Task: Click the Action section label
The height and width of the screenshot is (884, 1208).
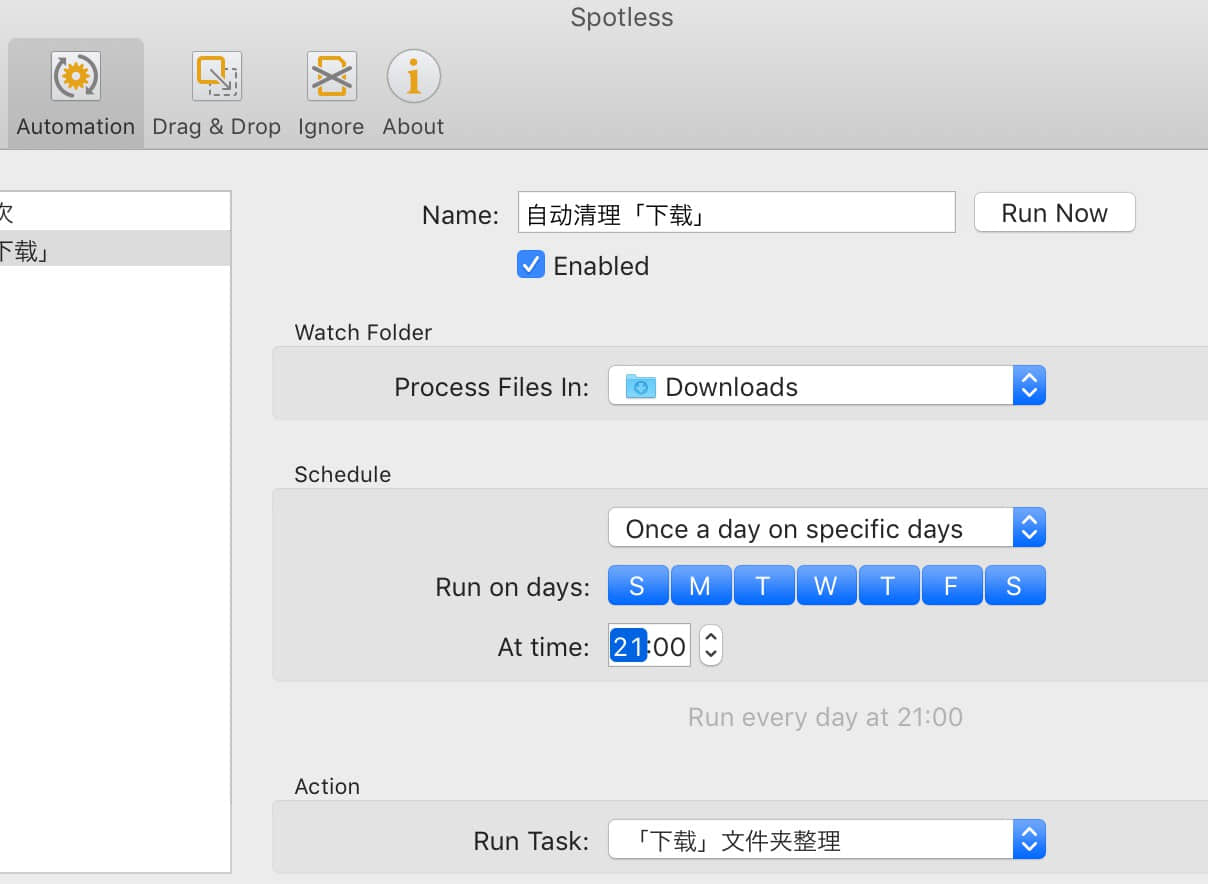Action: click(x=327, y=786)
